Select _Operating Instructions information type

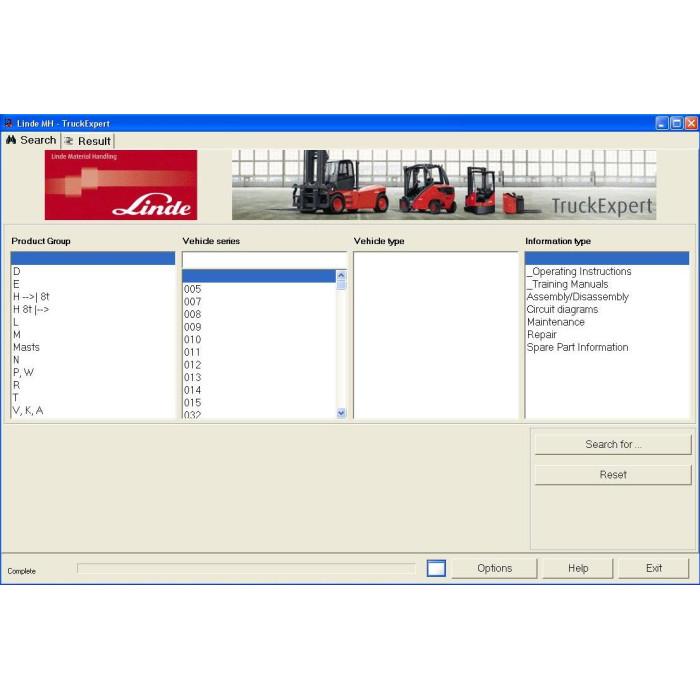[x=607, y=271]
